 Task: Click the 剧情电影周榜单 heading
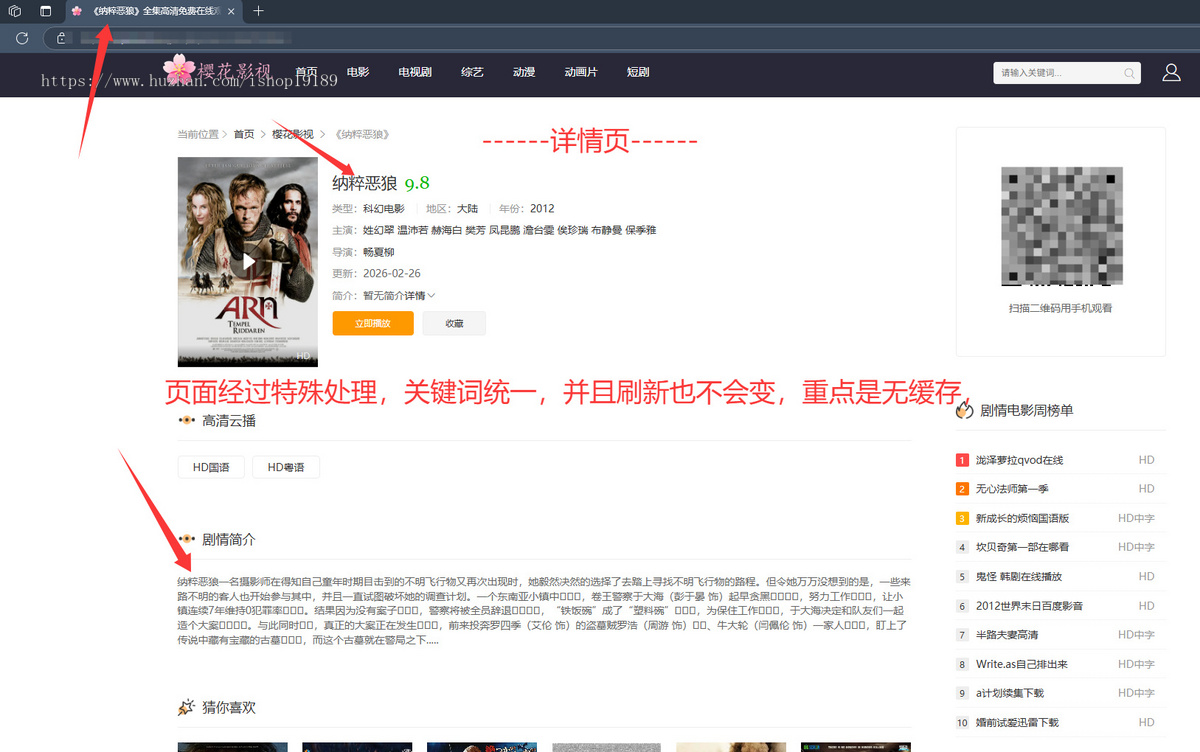click(x=1027, y=410)
